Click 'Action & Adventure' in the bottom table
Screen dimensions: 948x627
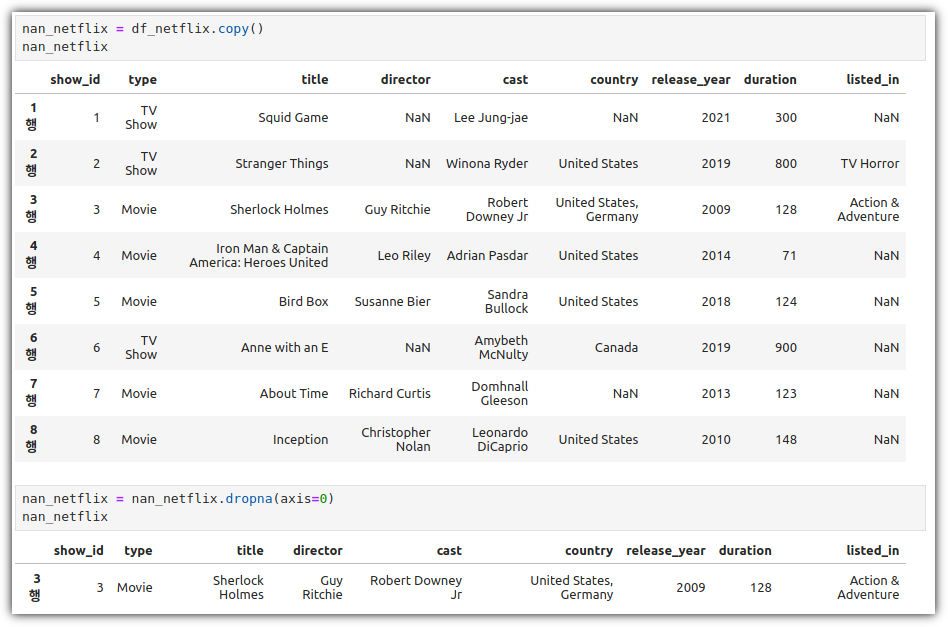coord(868,587)
